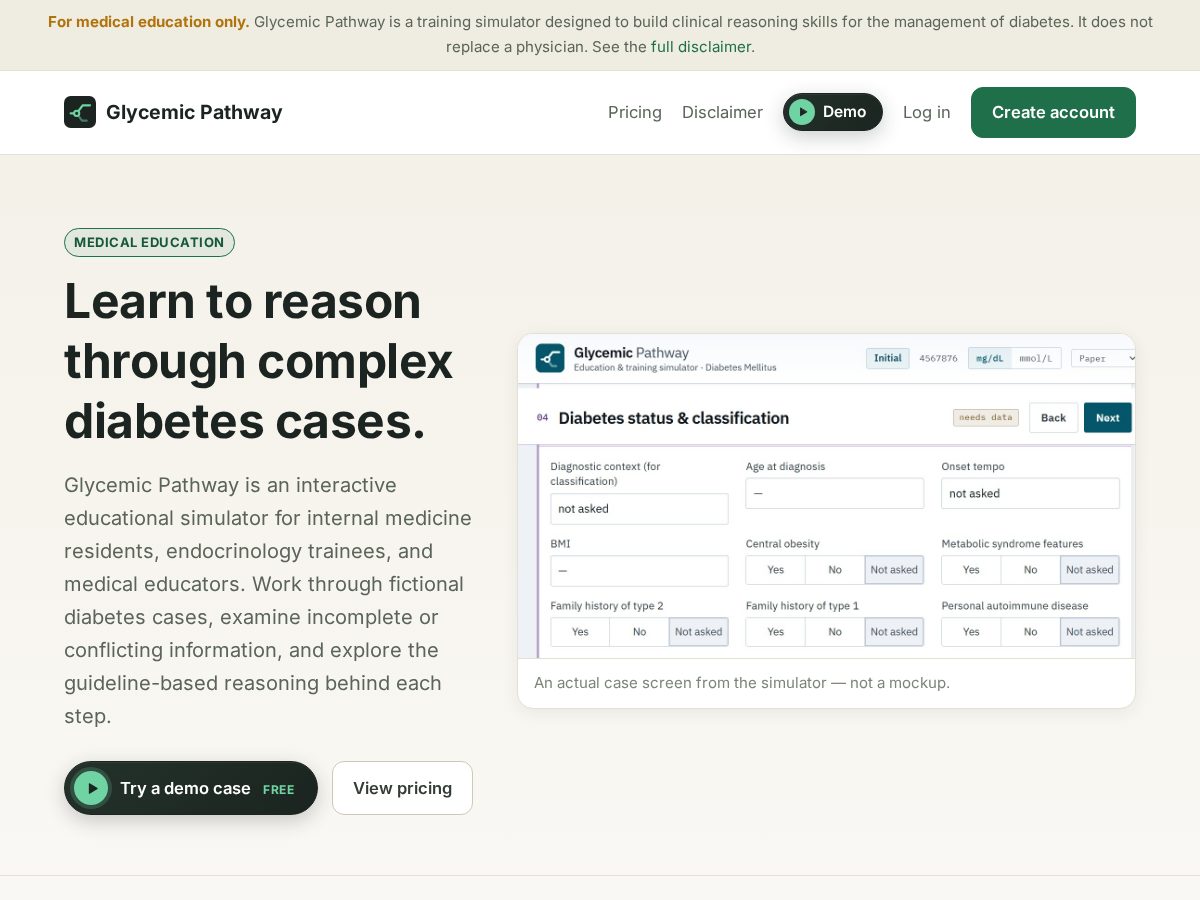Image resolution: width=1200 pixels, height=900 pixels.
Task: Select Not asked for Central obesity
Action: 894,570
